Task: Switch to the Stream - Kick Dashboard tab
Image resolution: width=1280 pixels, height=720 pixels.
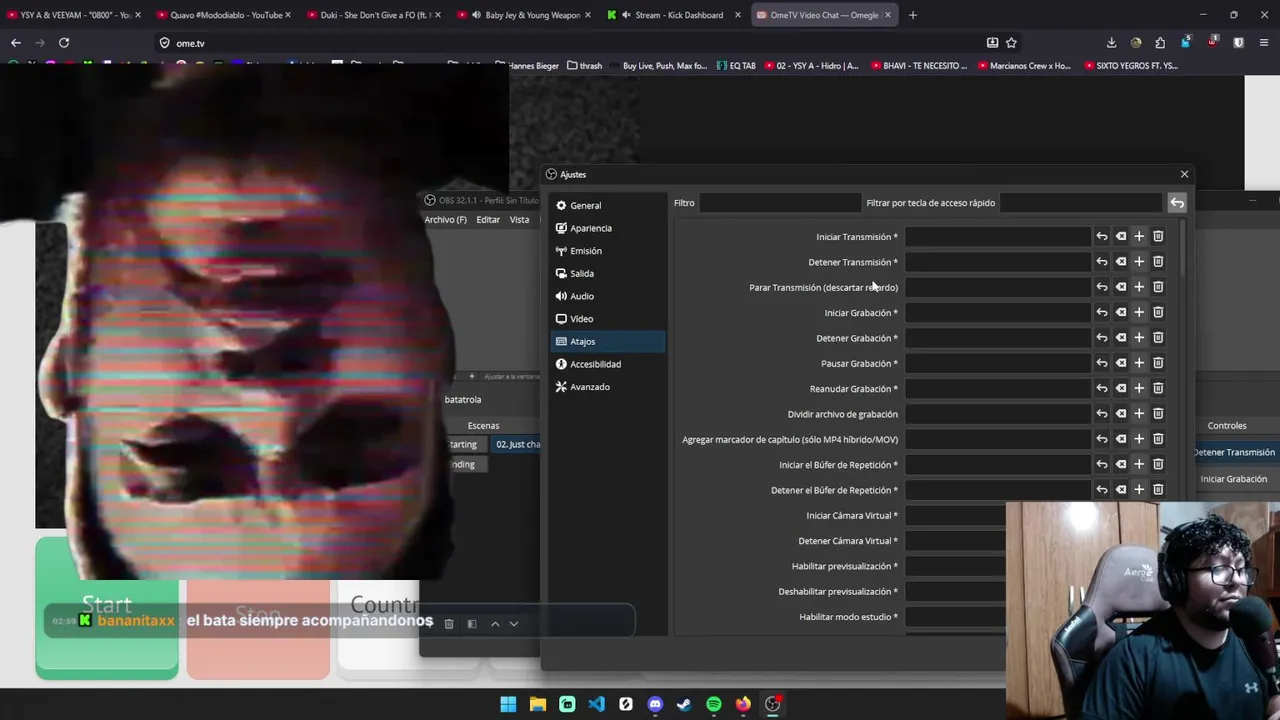Action: 675,15
